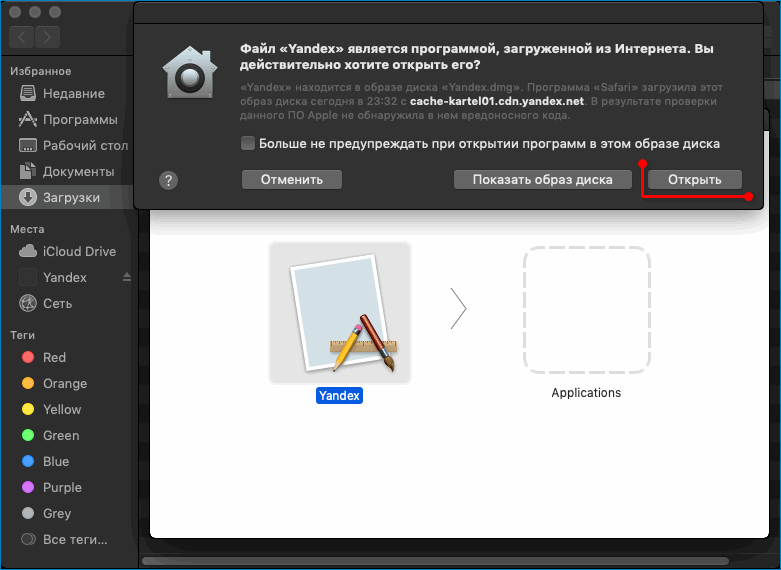
Task: Open the help question mark button
Action: click(x=168, y=180)
